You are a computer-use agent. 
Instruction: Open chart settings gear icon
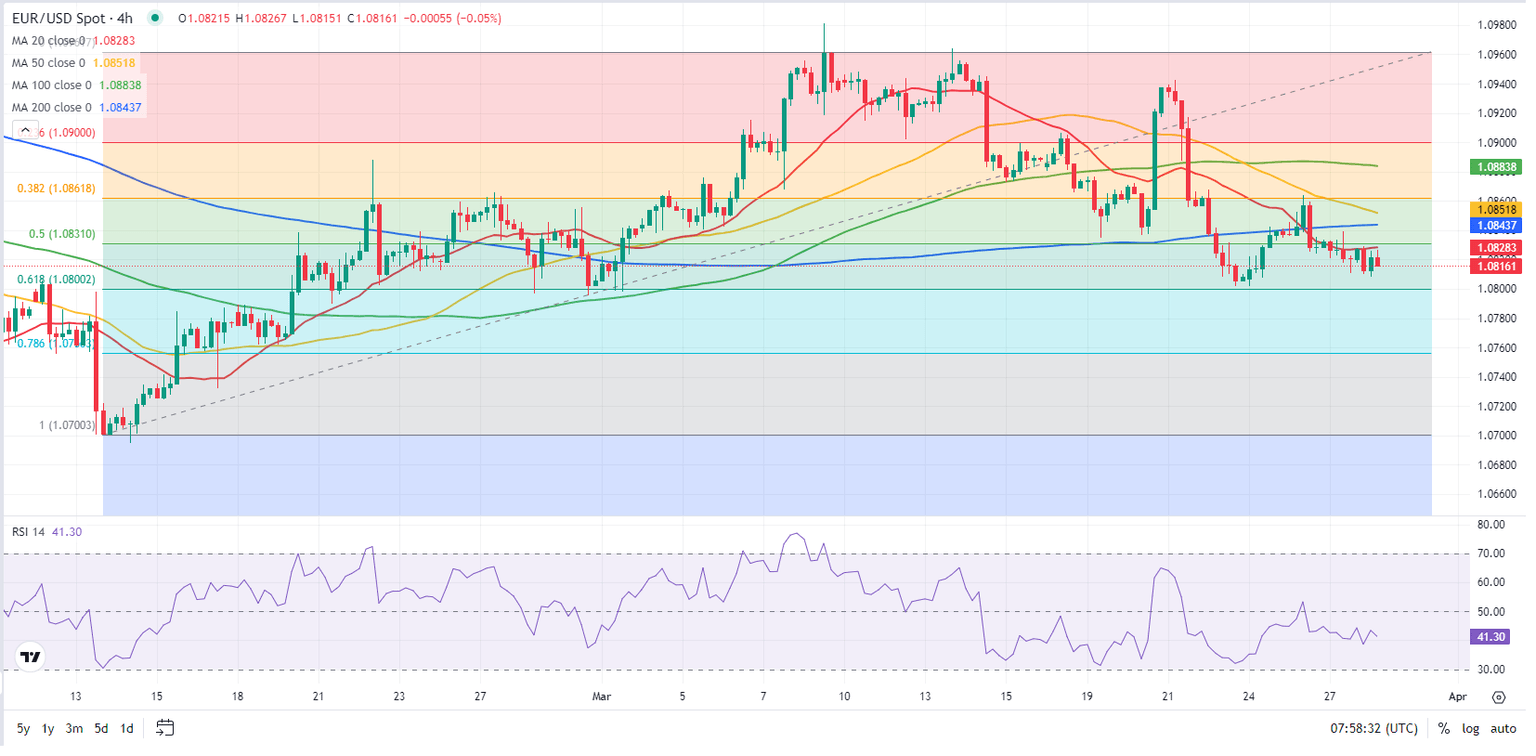pos(1498,697)
